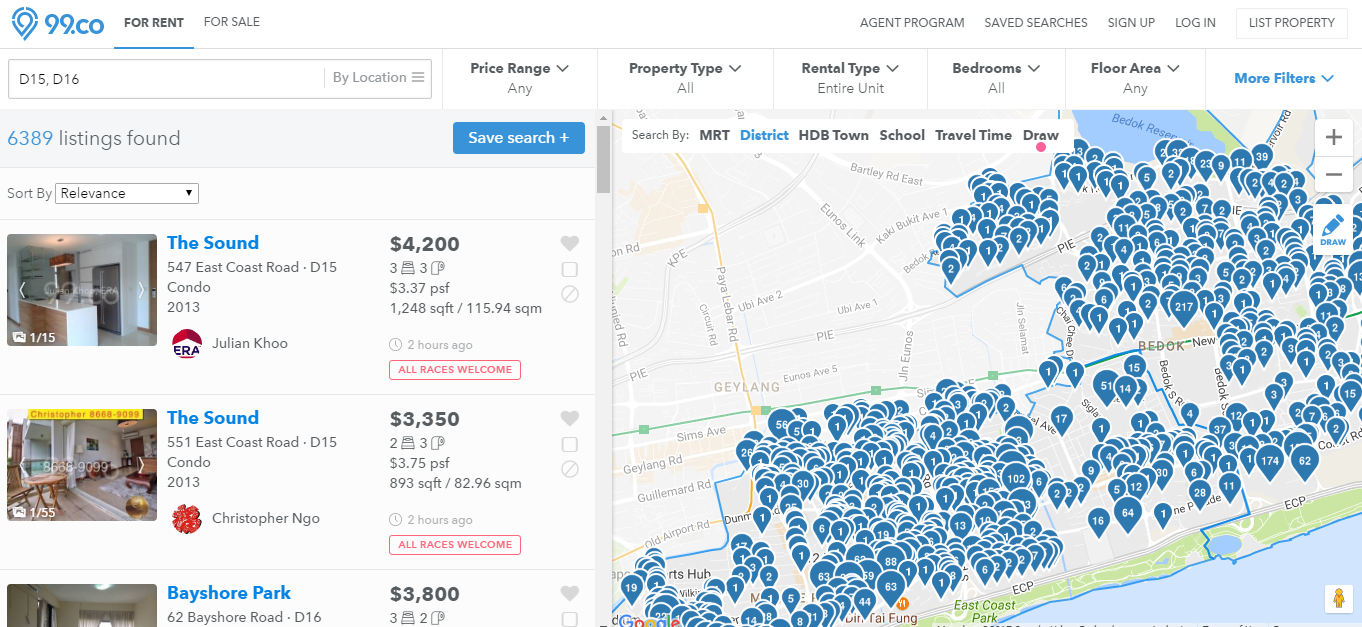Open map marker numbered 51
Viewport: 1362px width, 627px height.
click(1105, 386)
